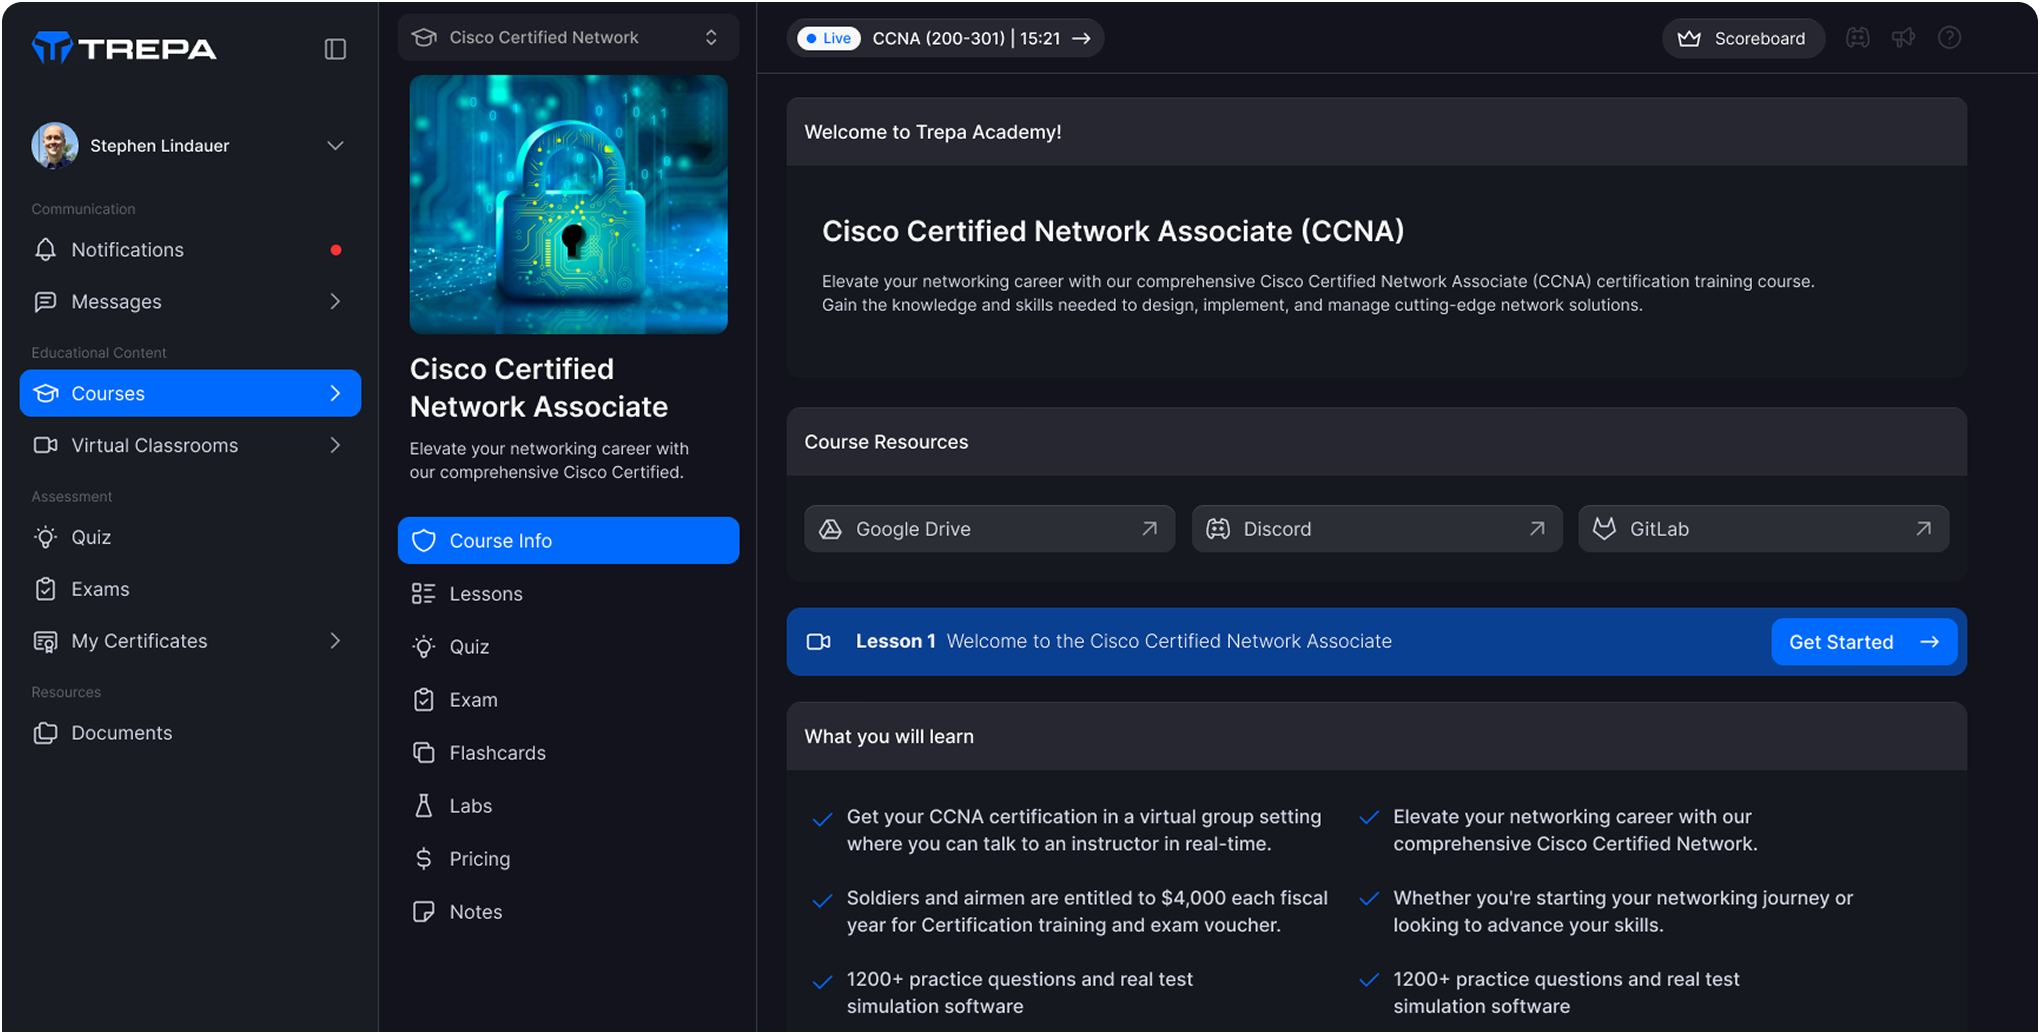This screenshot has width=2040, height=1034.
Task: Open the Notes section
Action: [568, 912]
